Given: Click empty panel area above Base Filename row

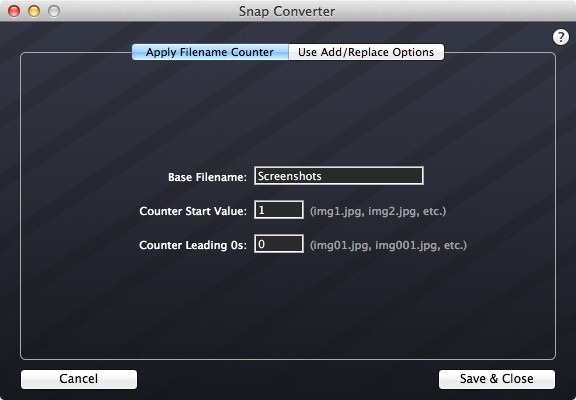Looking at the screenshot, I should [288, 110].
